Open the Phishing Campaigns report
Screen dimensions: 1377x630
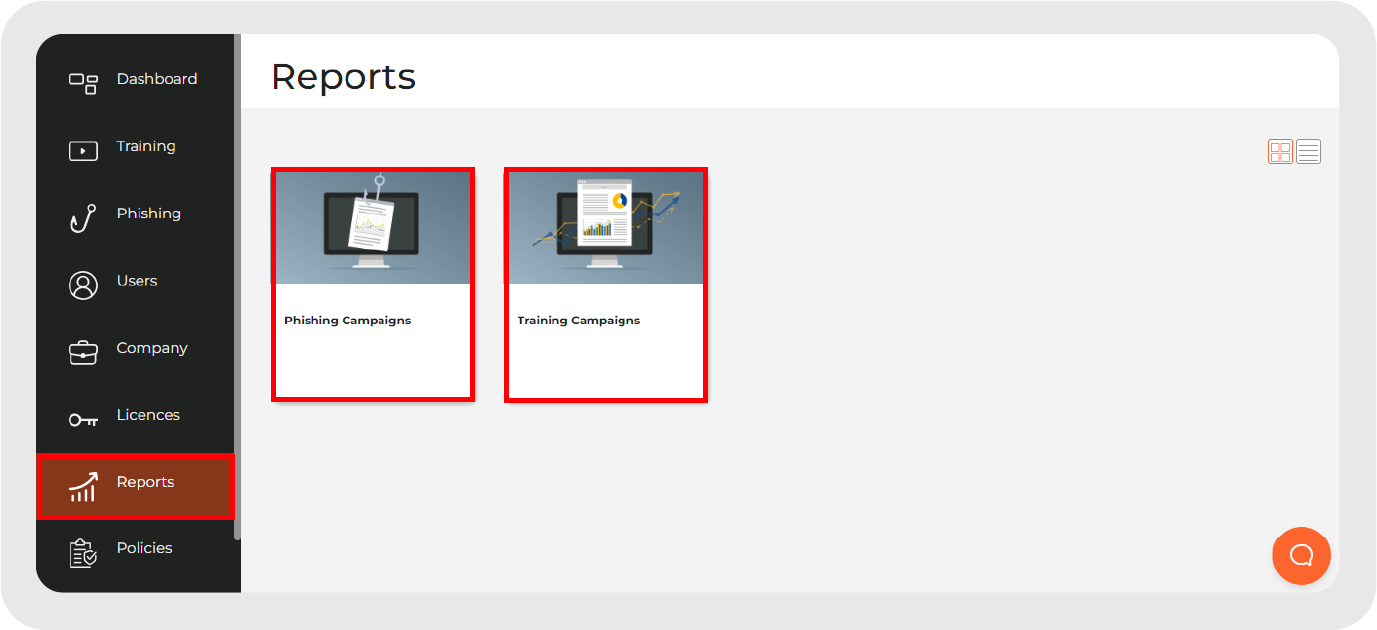372,285
